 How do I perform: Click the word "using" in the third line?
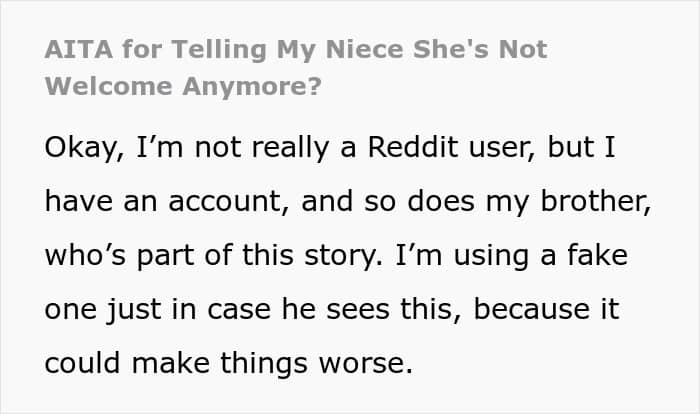(x=491, y=257)
